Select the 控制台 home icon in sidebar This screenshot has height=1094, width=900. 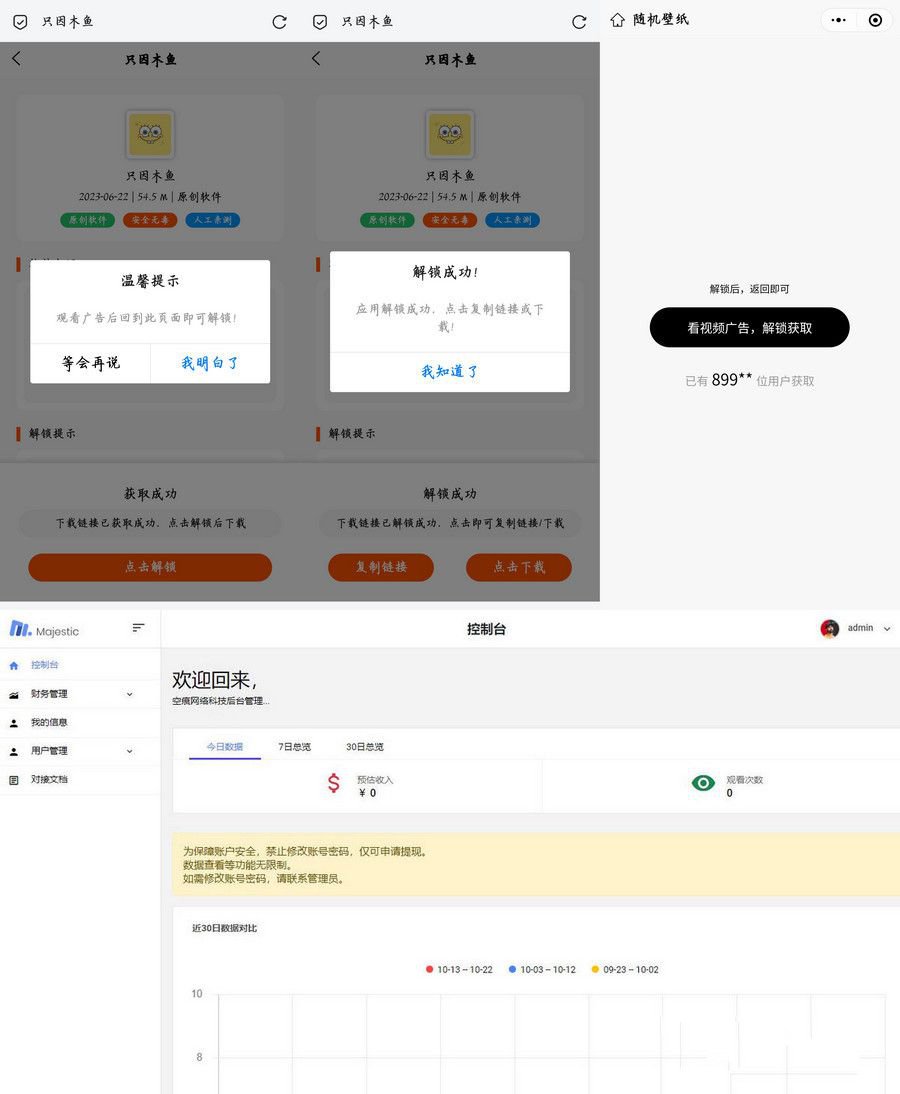[14, 664]
